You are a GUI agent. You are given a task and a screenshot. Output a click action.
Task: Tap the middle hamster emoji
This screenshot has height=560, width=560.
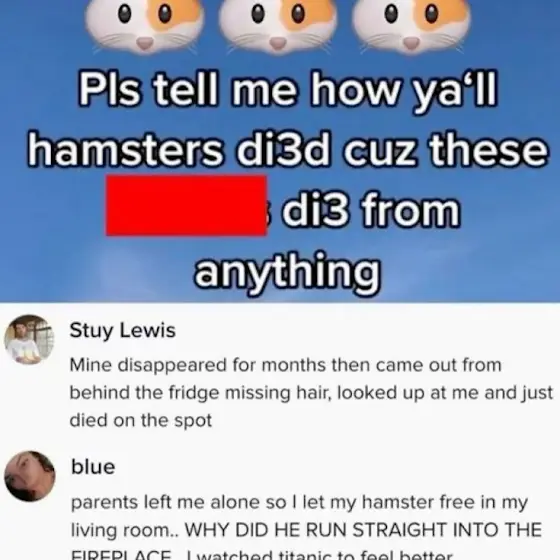pos(278,25)
